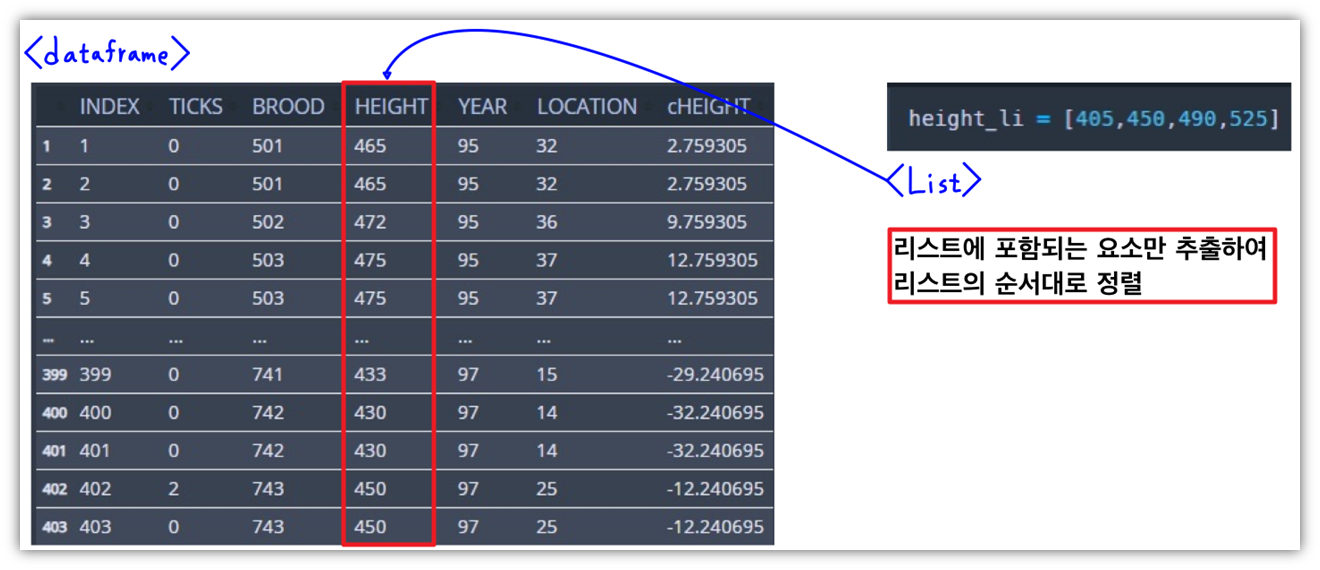Select 405 in the height_li list
This screenshot has height=570, width=1320.
[x=1095, y=119]
